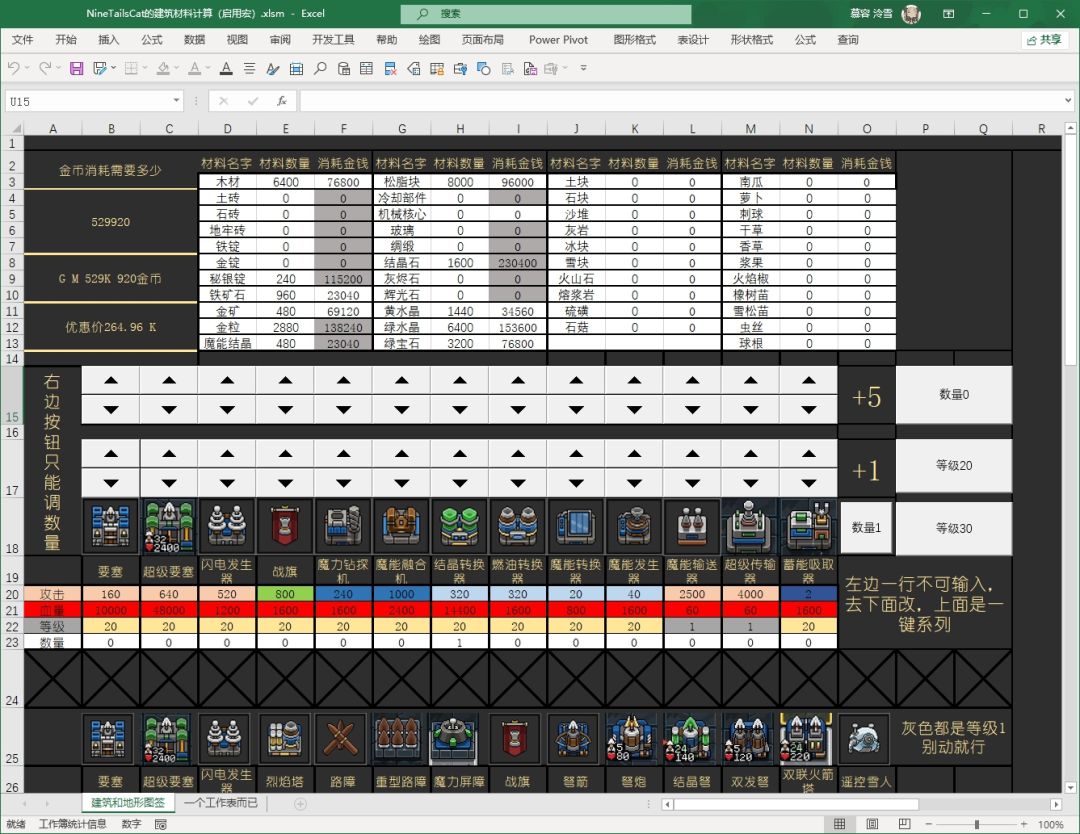Open the Name Box dropdown arrow
1080x834 pixels.
tap(176, 101)
